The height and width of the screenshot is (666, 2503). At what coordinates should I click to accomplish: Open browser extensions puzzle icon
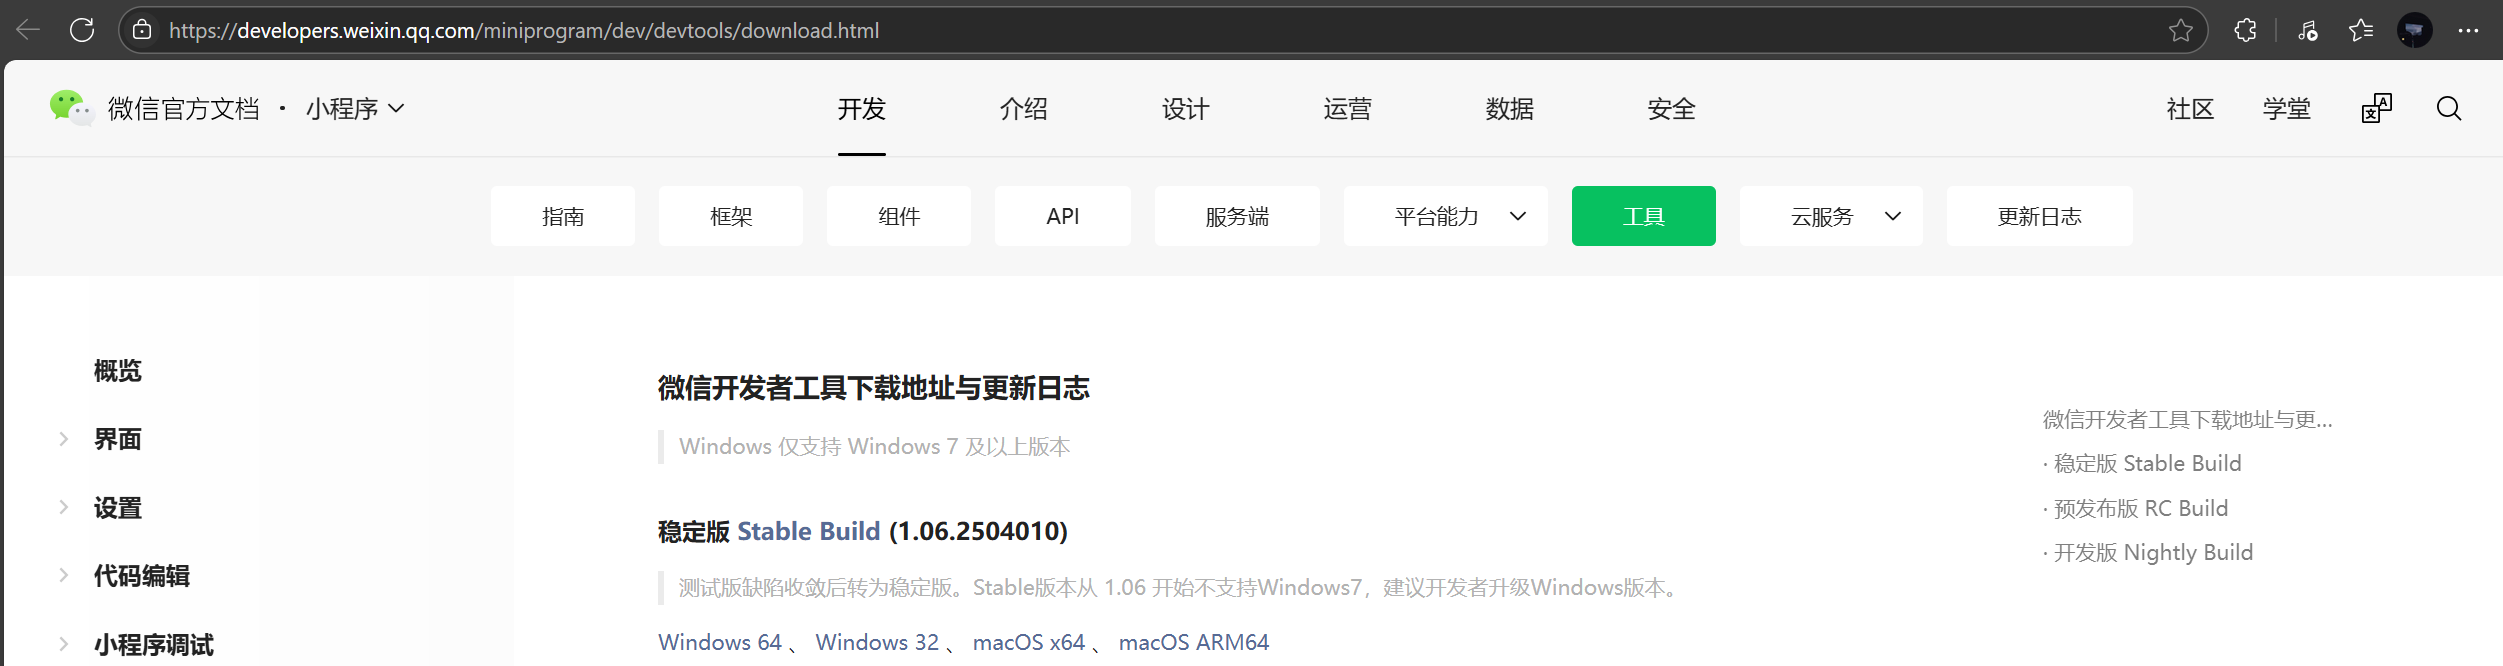pos(2245,30)
